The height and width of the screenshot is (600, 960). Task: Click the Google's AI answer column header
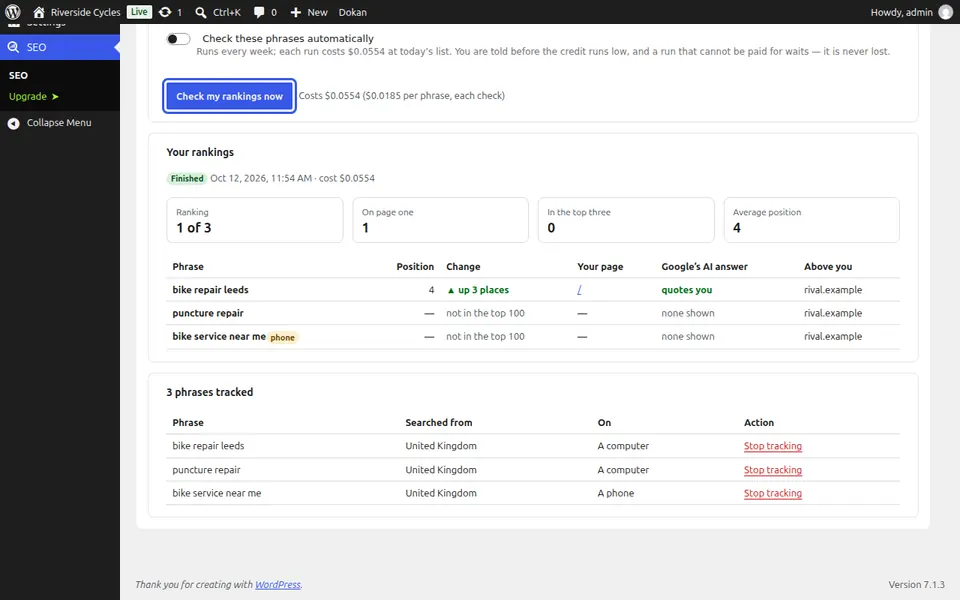pyautogui.click(x=704, y=266)
